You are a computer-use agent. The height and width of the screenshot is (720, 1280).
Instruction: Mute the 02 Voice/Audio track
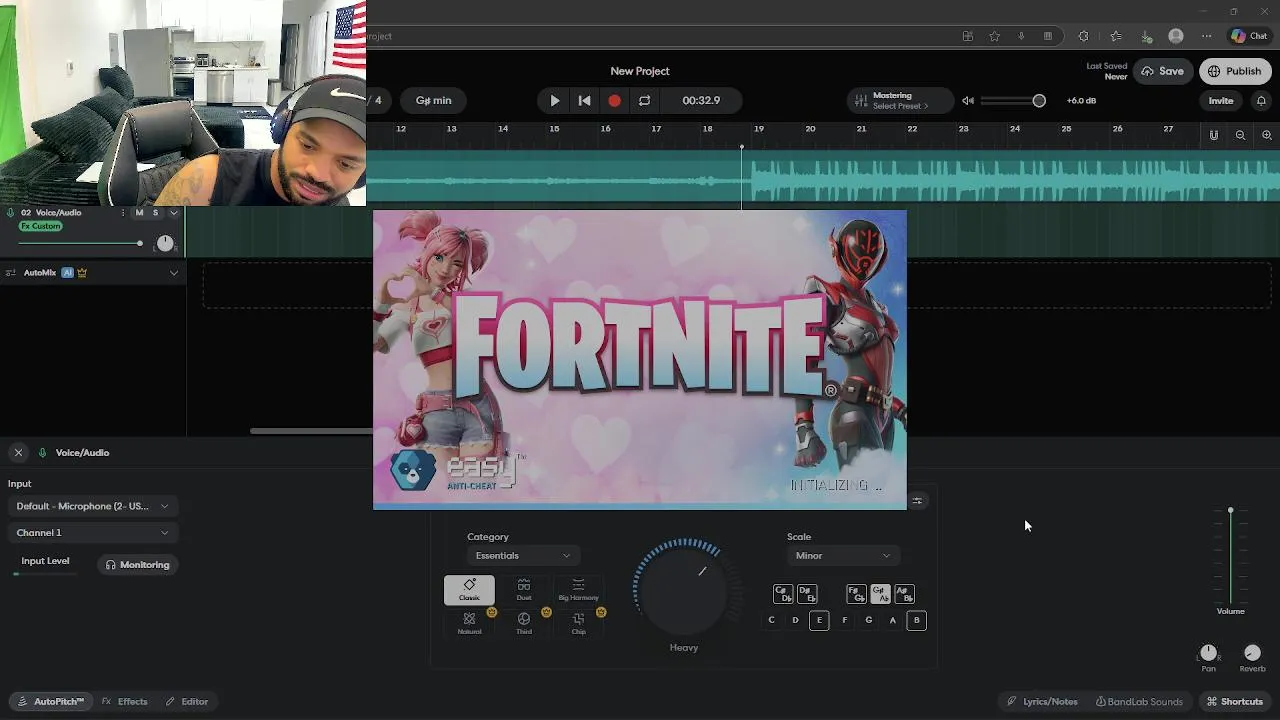click(x=139, y=213)
